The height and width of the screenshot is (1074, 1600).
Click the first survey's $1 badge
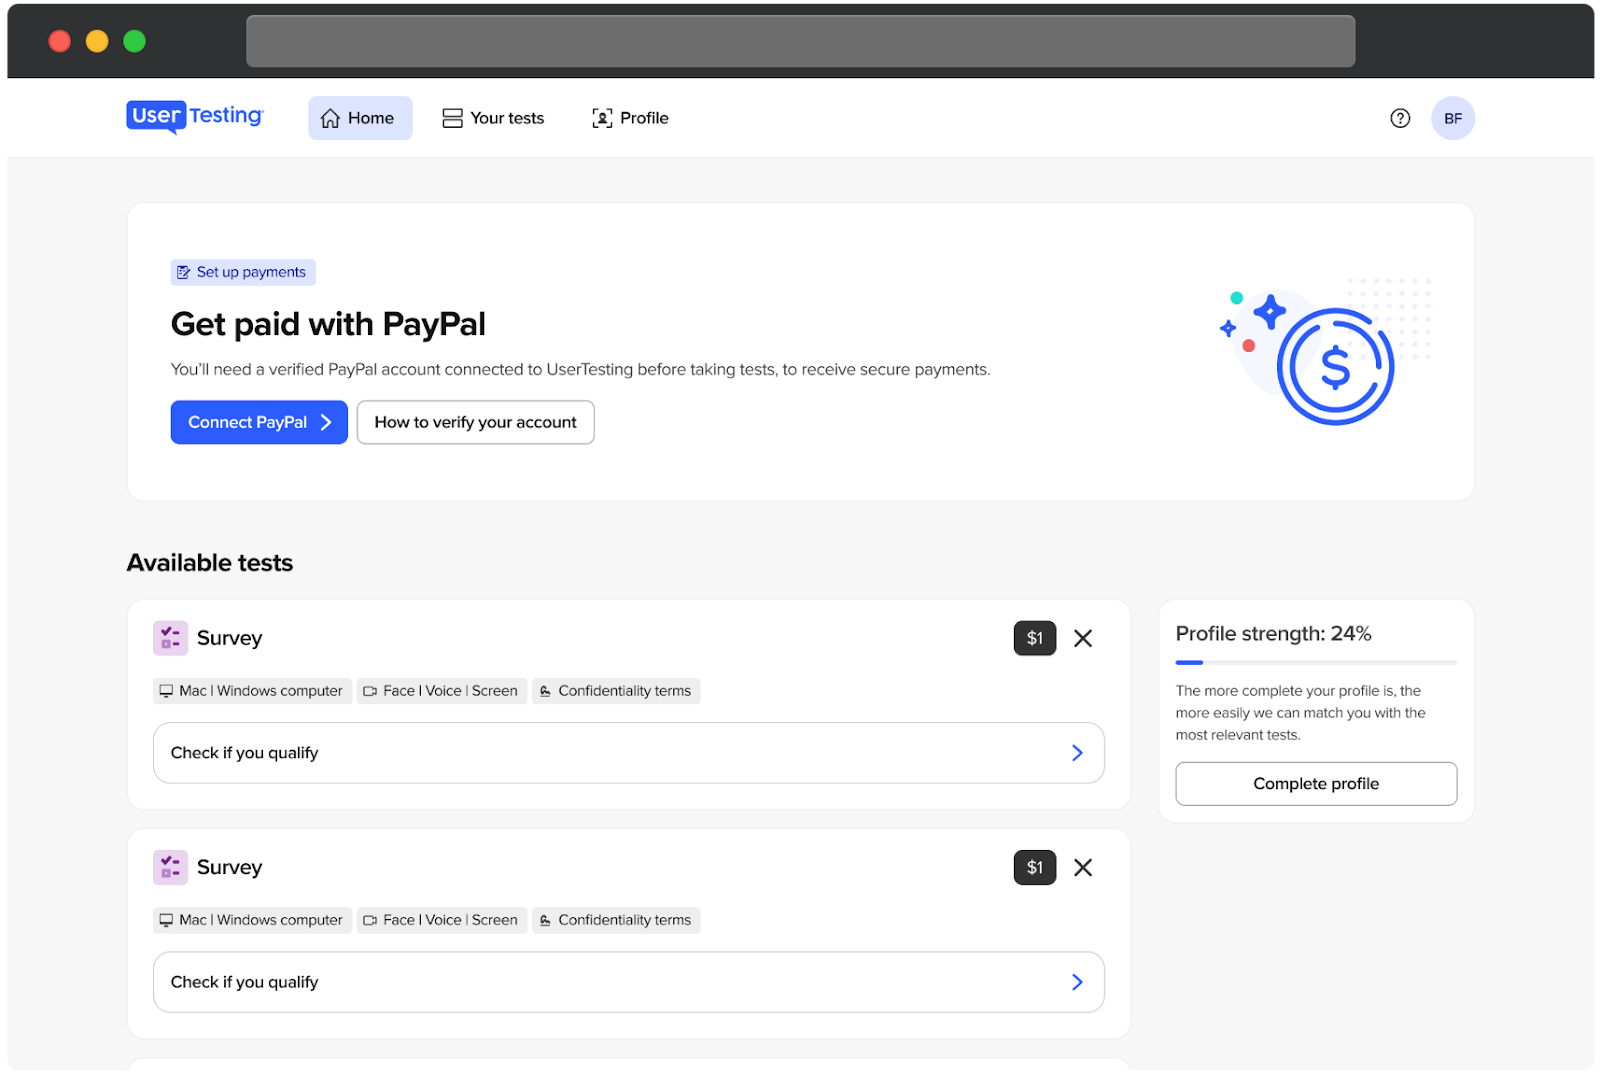click(x=1034, y=638)
